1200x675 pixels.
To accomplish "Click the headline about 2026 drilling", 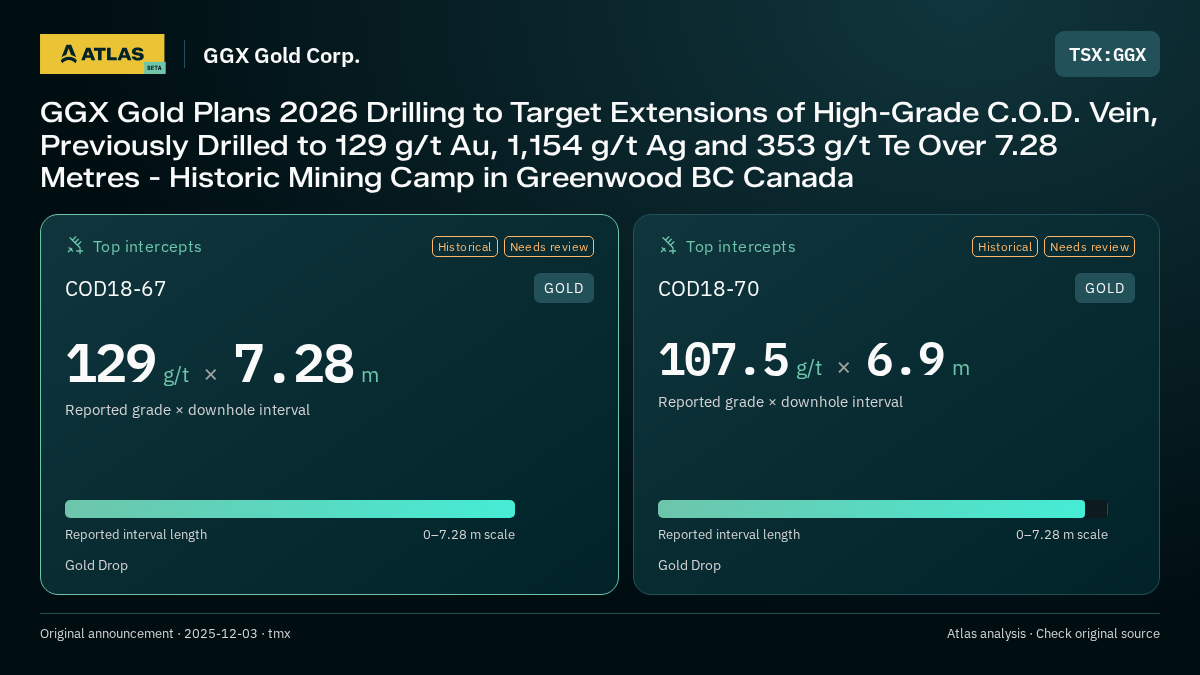I will pyautogui.click(x=599, y=145).
